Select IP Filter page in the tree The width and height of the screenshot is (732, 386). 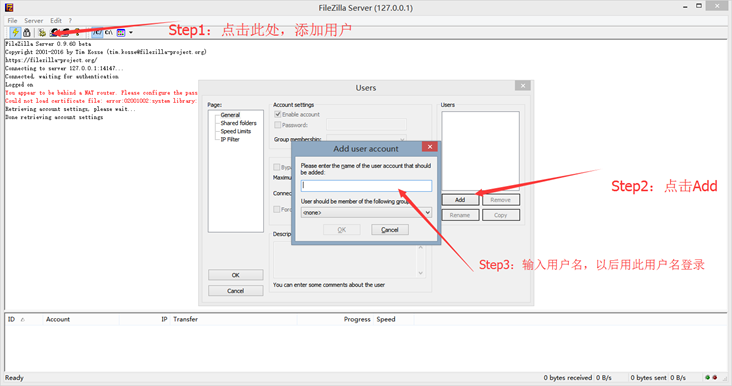click(x=230, y=139)
